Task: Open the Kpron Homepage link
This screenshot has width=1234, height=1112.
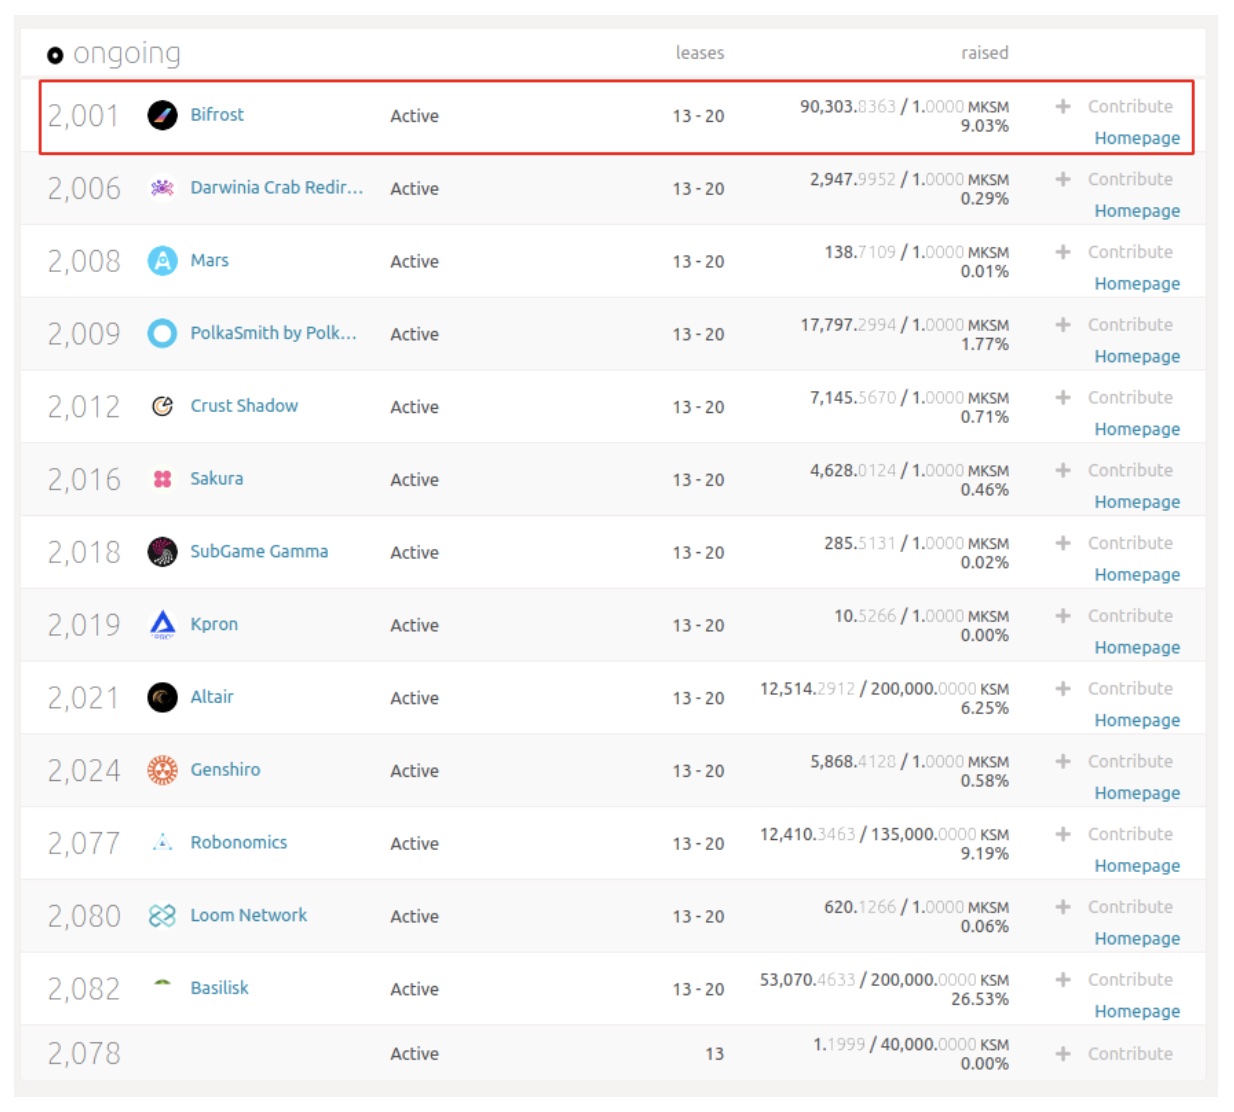Action: (1137, 648)
